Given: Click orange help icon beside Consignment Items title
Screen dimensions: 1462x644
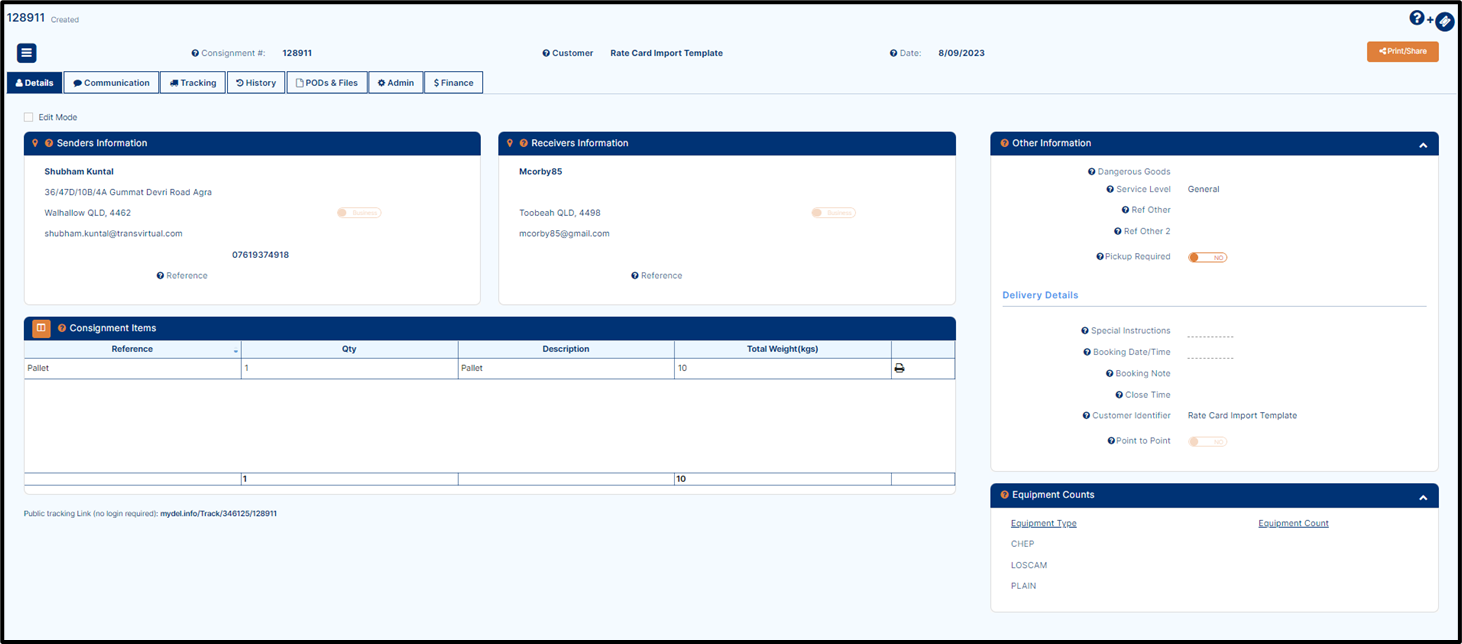Looking at the screenshot, I should [62, 328].
